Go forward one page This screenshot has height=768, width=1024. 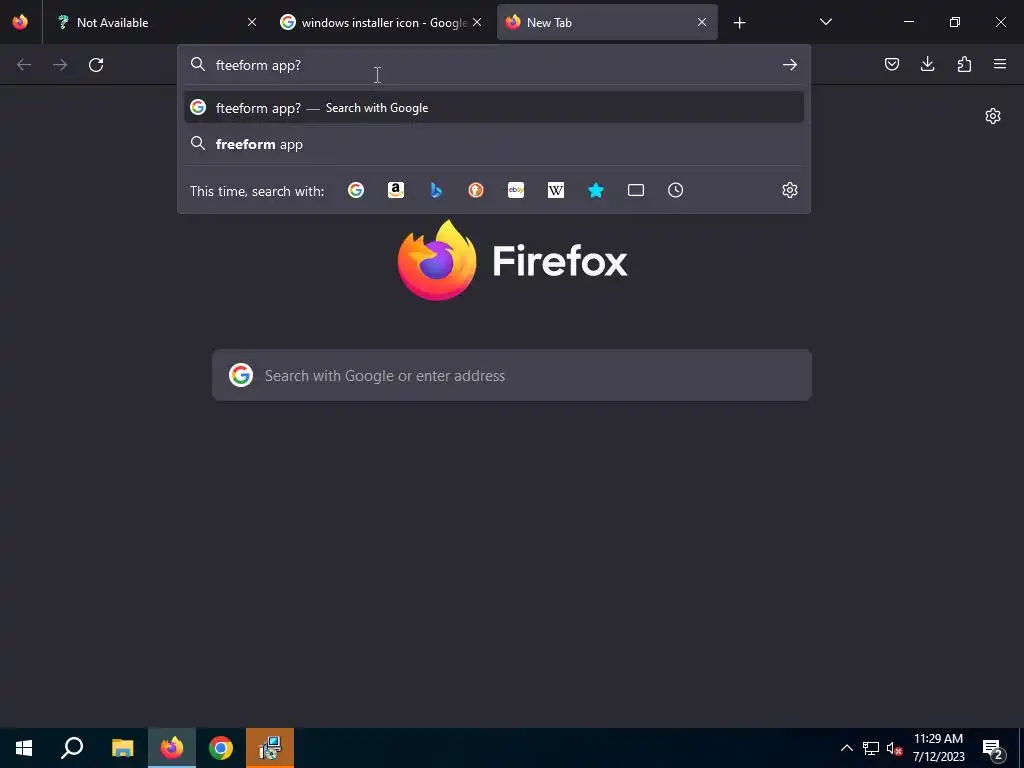[60, 65]
